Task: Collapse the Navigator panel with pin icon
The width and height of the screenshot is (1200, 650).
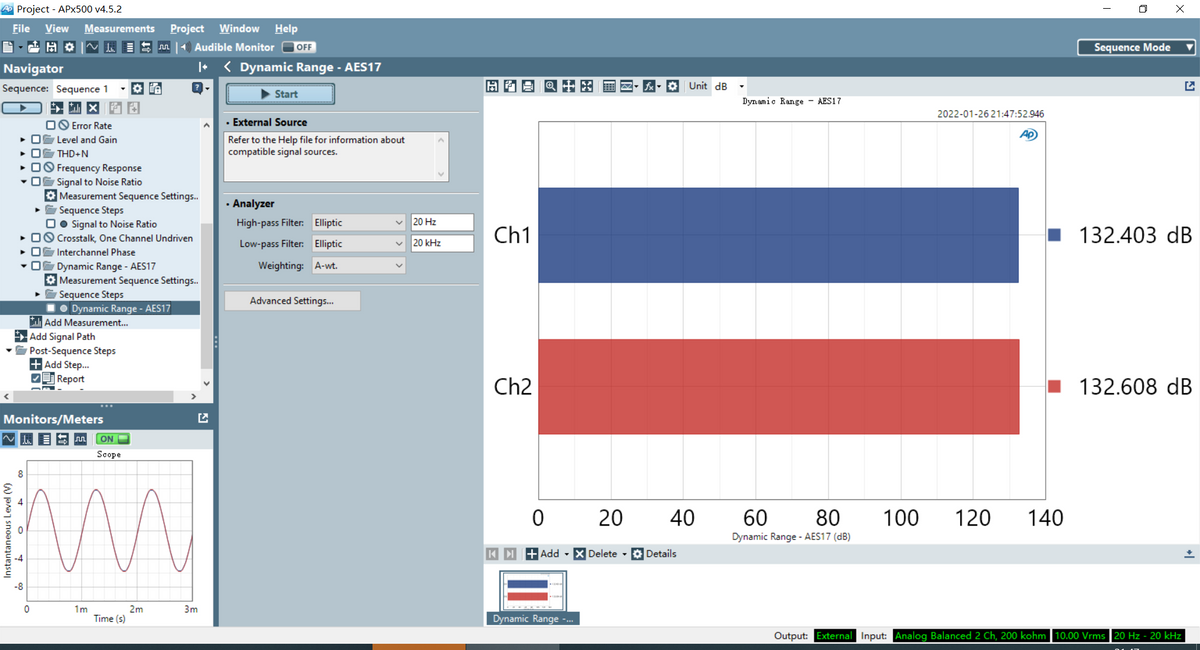Action: pos(203,67)
